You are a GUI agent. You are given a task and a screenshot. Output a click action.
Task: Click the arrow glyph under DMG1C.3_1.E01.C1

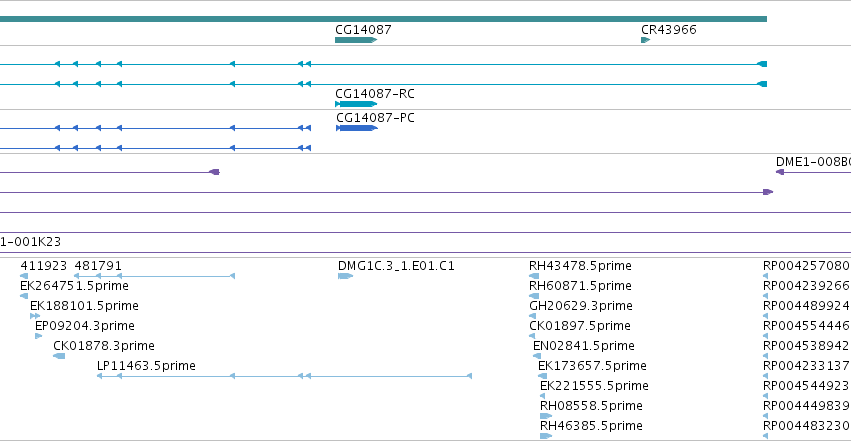(345, 276)
